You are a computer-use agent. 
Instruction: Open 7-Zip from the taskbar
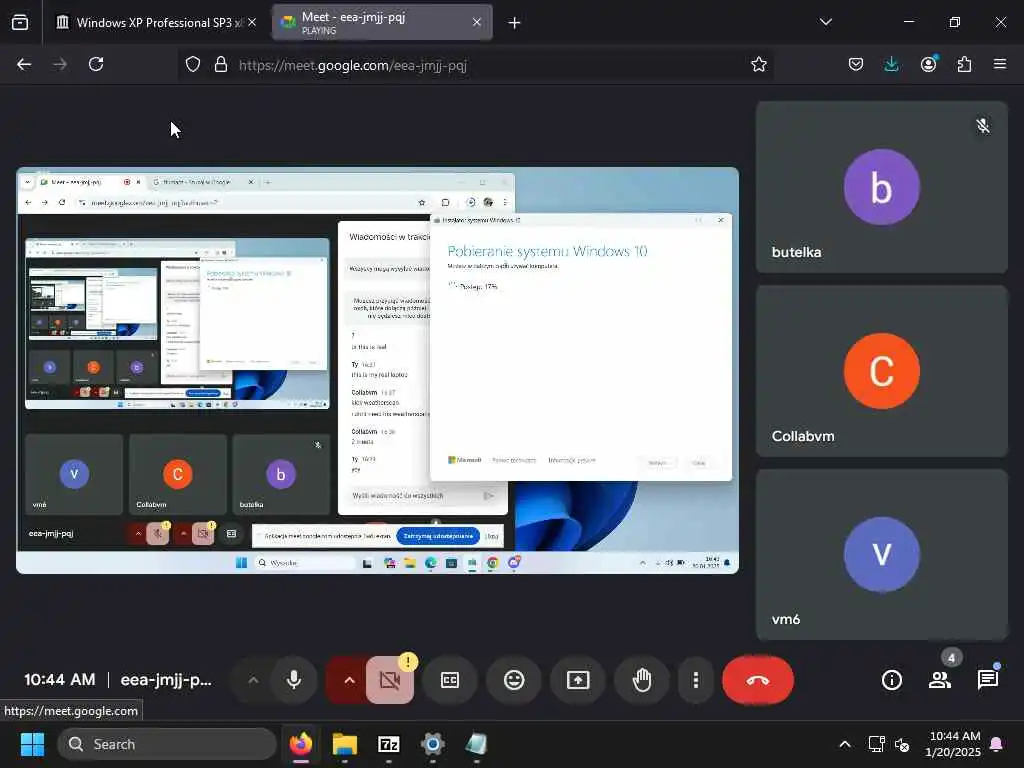389,744
